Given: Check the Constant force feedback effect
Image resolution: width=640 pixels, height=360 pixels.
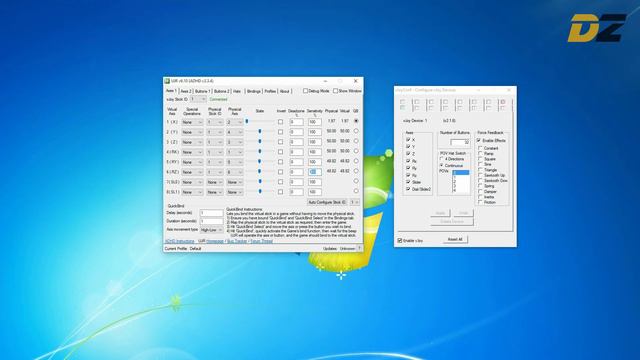Looking at the screenshot, I should tap(480, 148).
